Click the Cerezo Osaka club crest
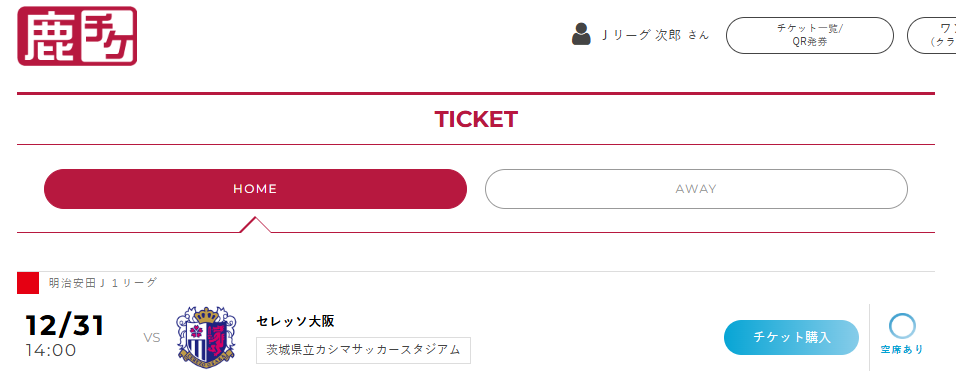The height and width of the screenshot is (380, 956). click(206, 337)
